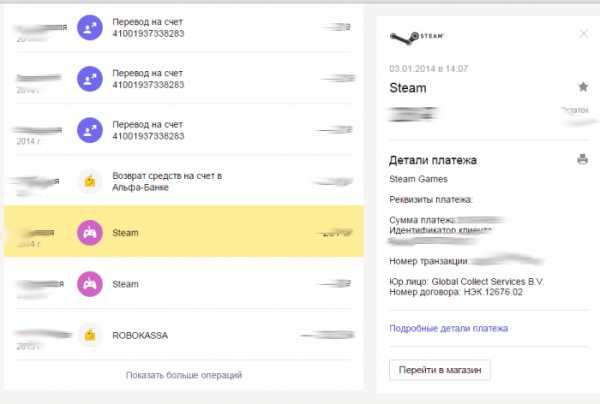Open the first 'Перевод на счет 41001937338283' entry
600x404 pixels.
pos(148,28)
